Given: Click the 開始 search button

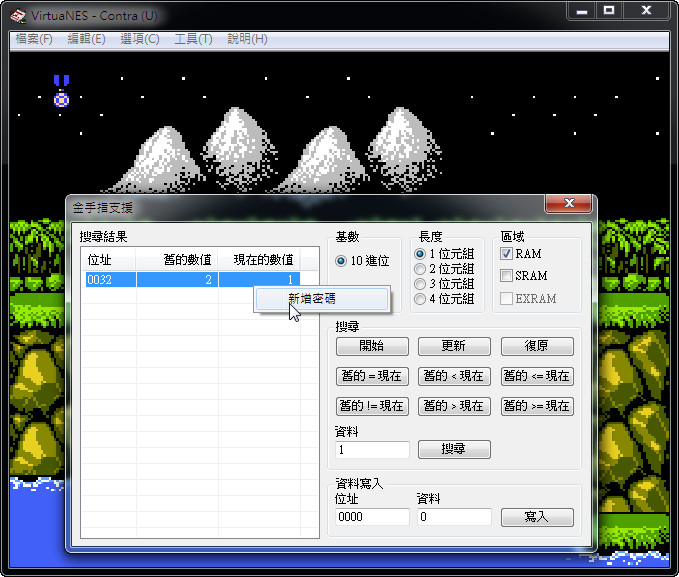Looking at the screenshot, I should click(372, 346).
